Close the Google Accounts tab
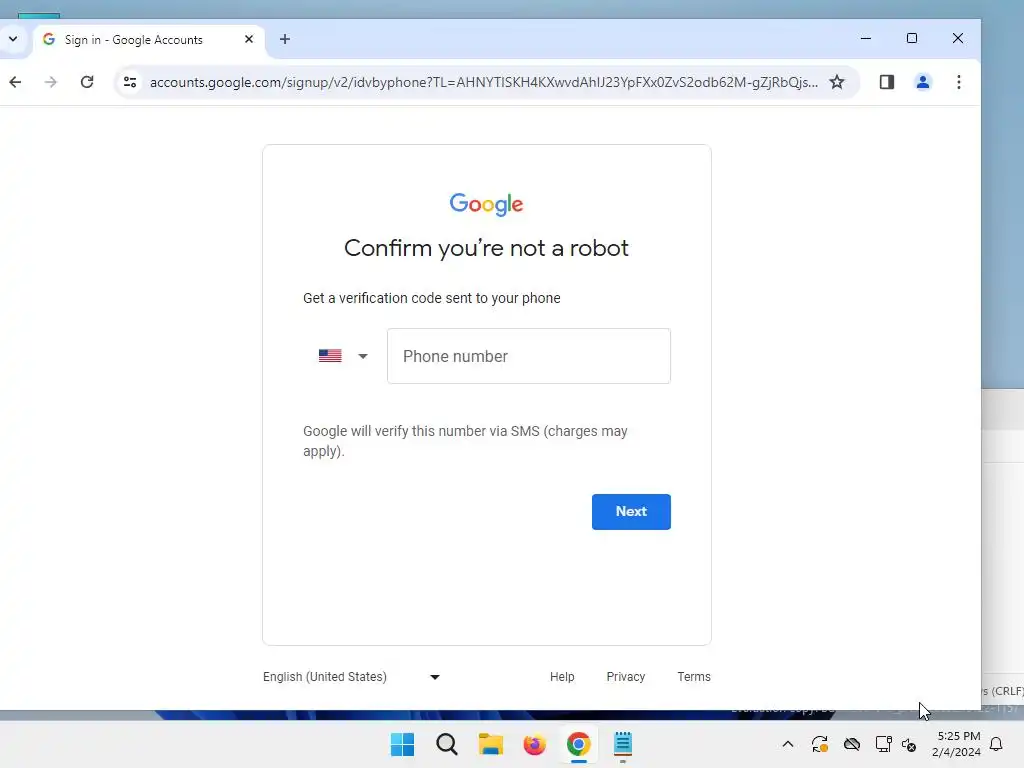 pos(249,39)
